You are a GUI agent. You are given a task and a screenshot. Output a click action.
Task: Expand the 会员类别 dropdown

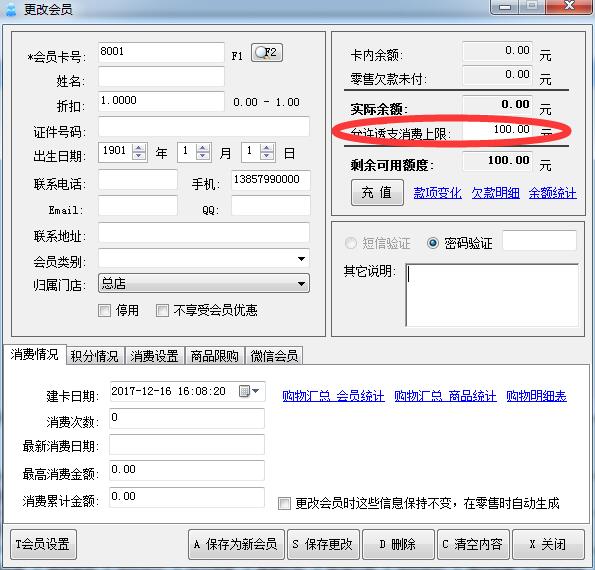point(301,259)
